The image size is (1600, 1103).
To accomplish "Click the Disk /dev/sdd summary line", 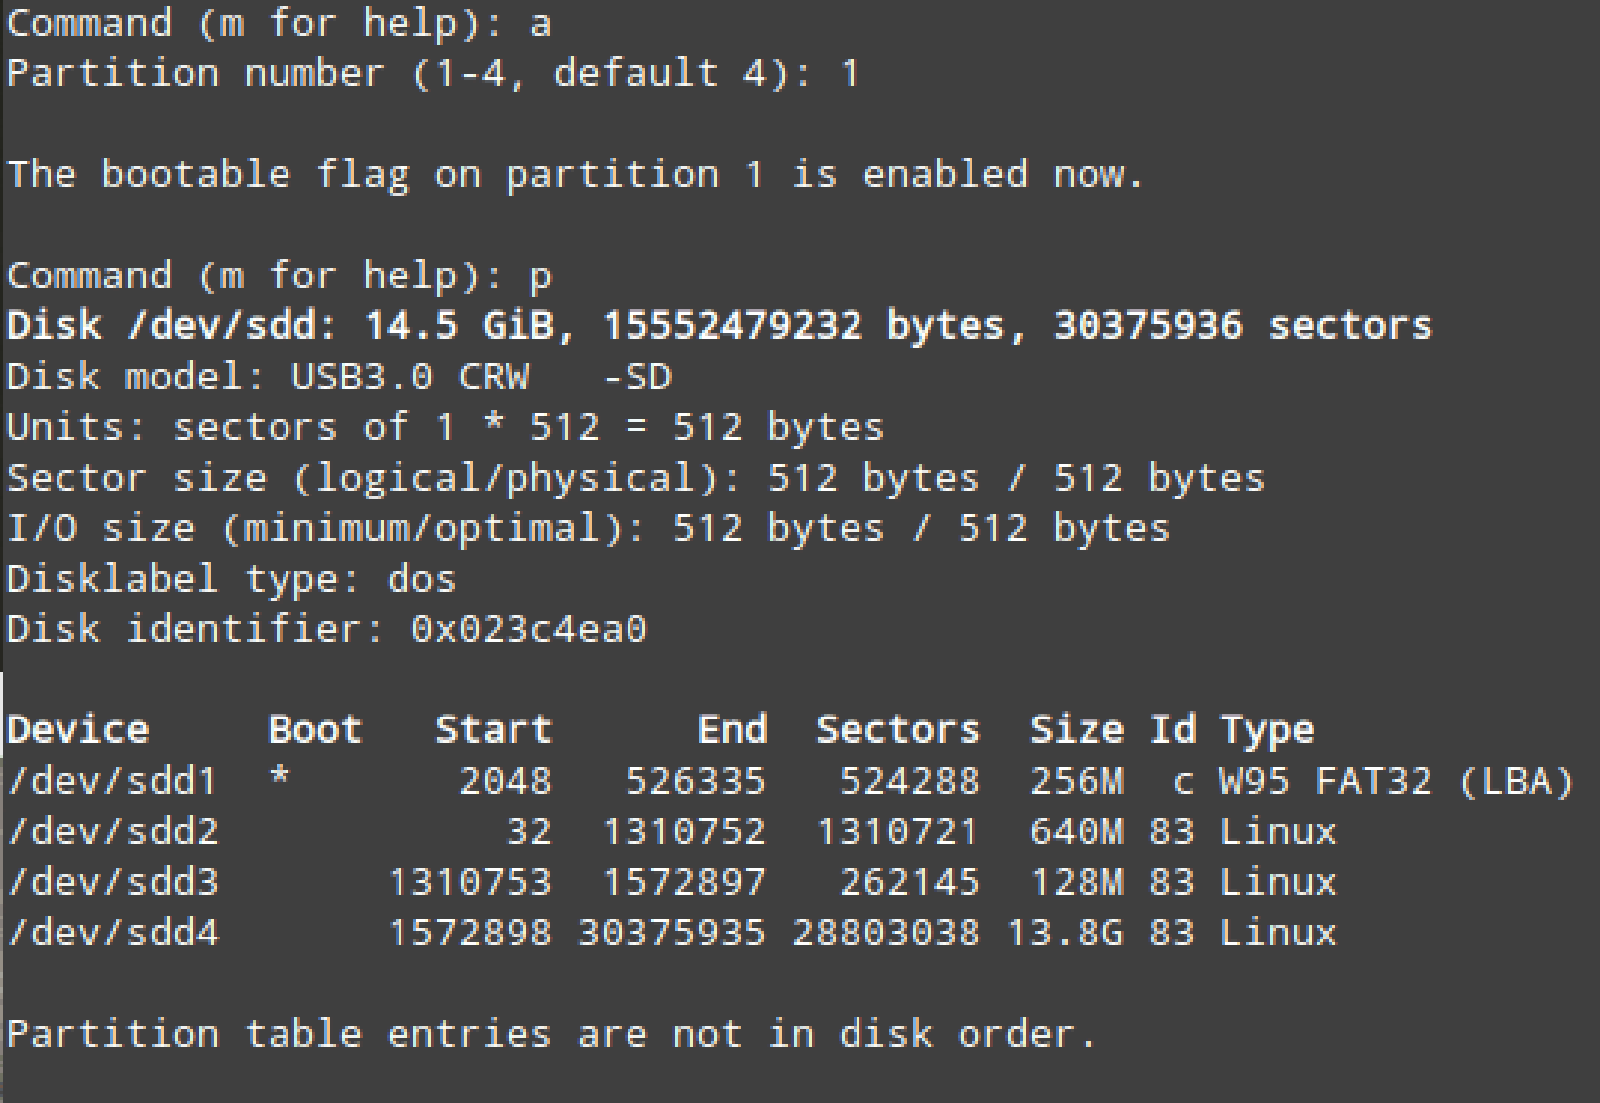I will 718,326.
